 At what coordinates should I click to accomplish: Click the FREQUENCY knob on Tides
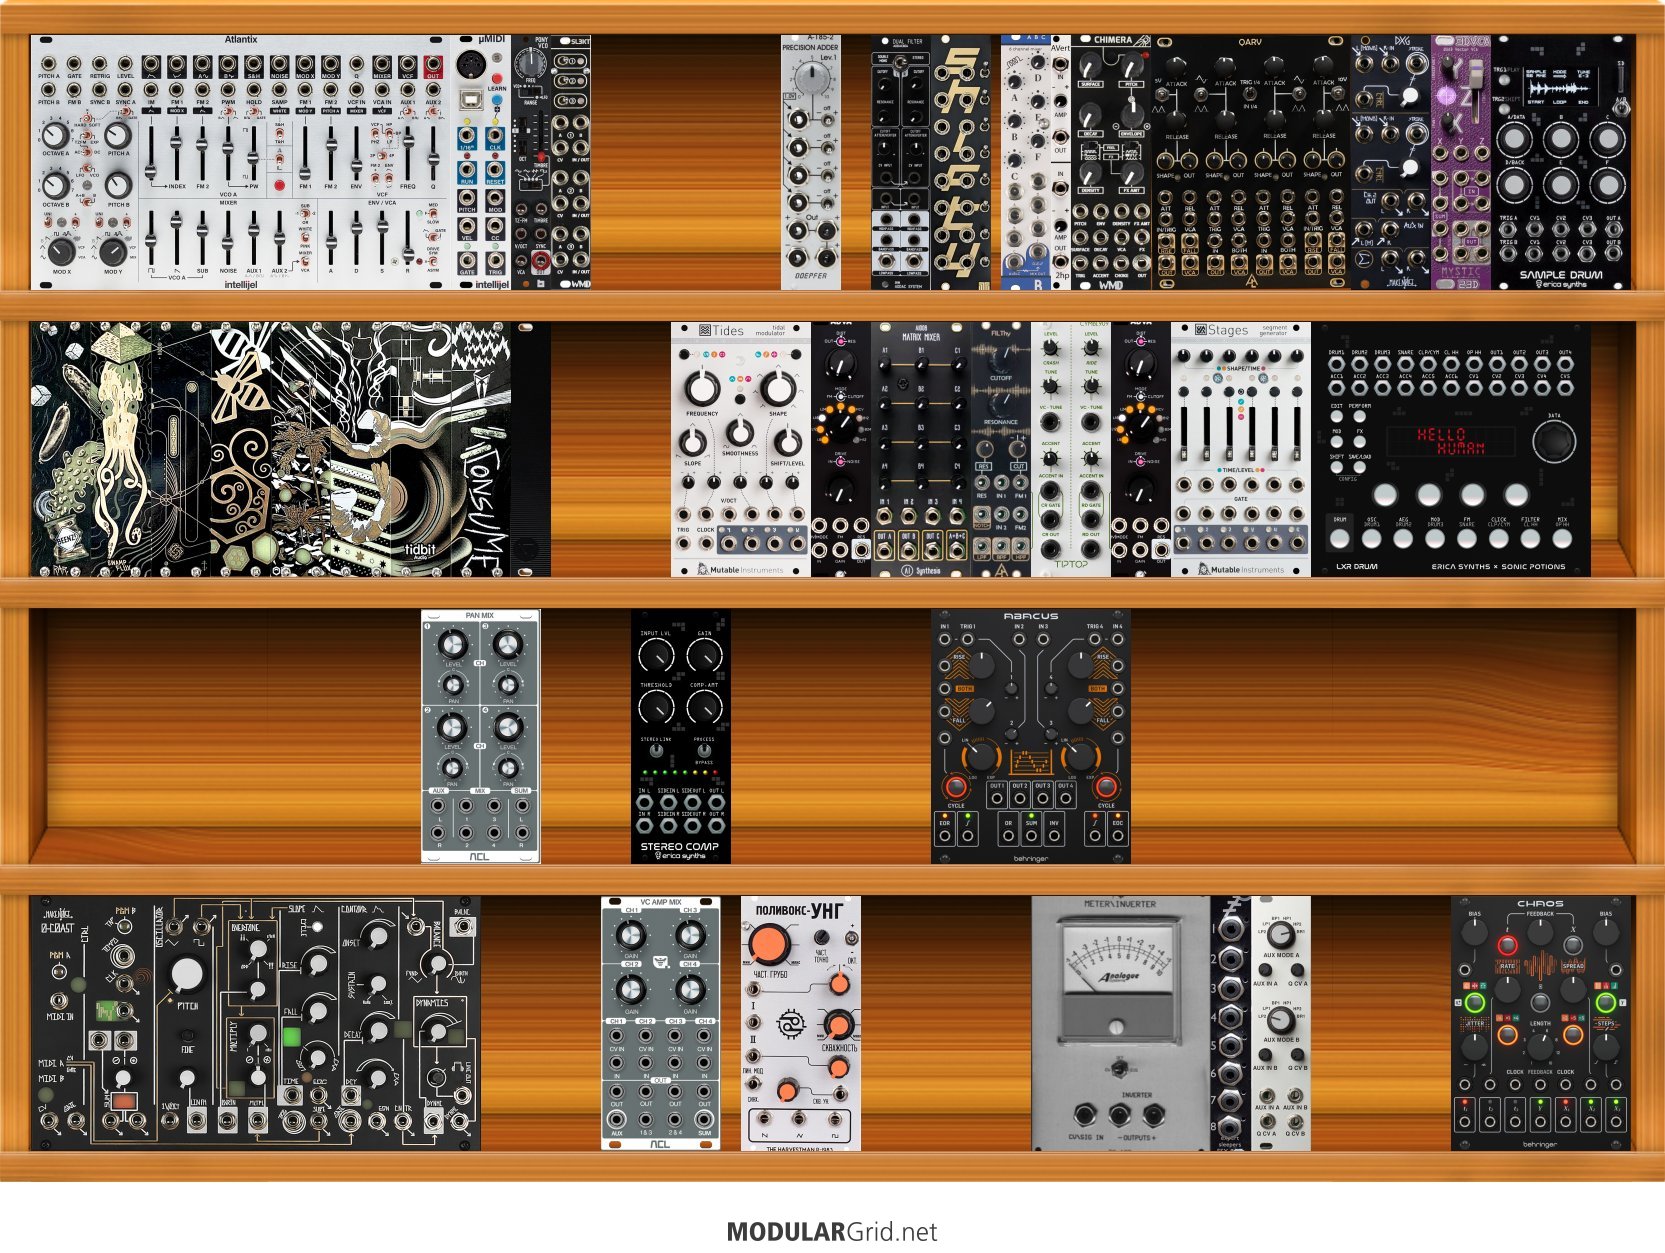pos(702,386)
